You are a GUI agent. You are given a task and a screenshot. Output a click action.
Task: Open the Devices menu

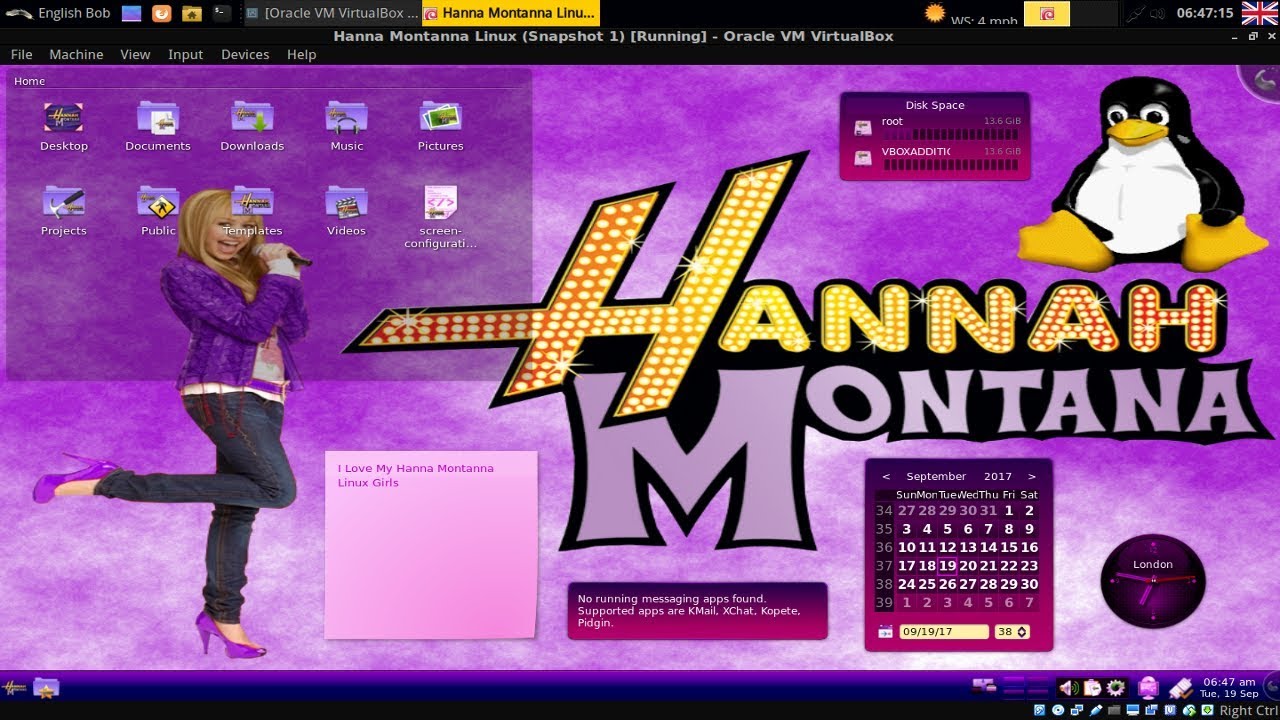click(x=245, y=55)
